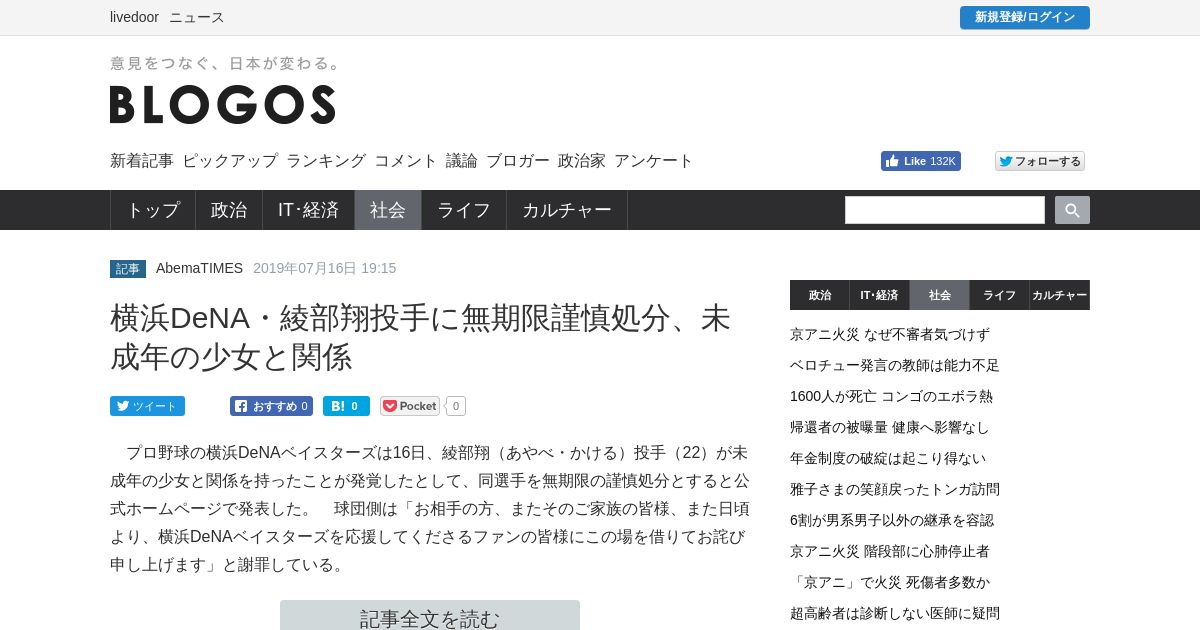Open 京アニ火災 なぜ不審者気づけず
Screen dimensions: 1200x630
(x=890, y=334)
